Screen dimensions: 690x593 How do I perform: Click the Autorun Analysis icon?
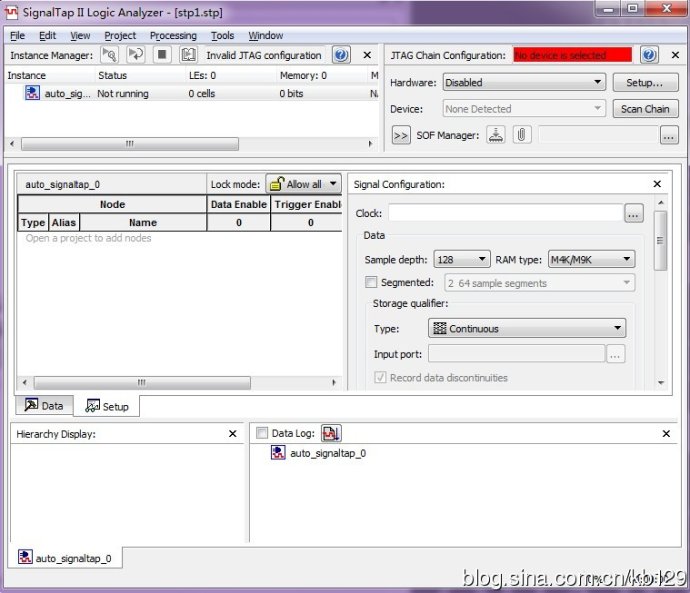pyautogui.click(x=136, y=55)
